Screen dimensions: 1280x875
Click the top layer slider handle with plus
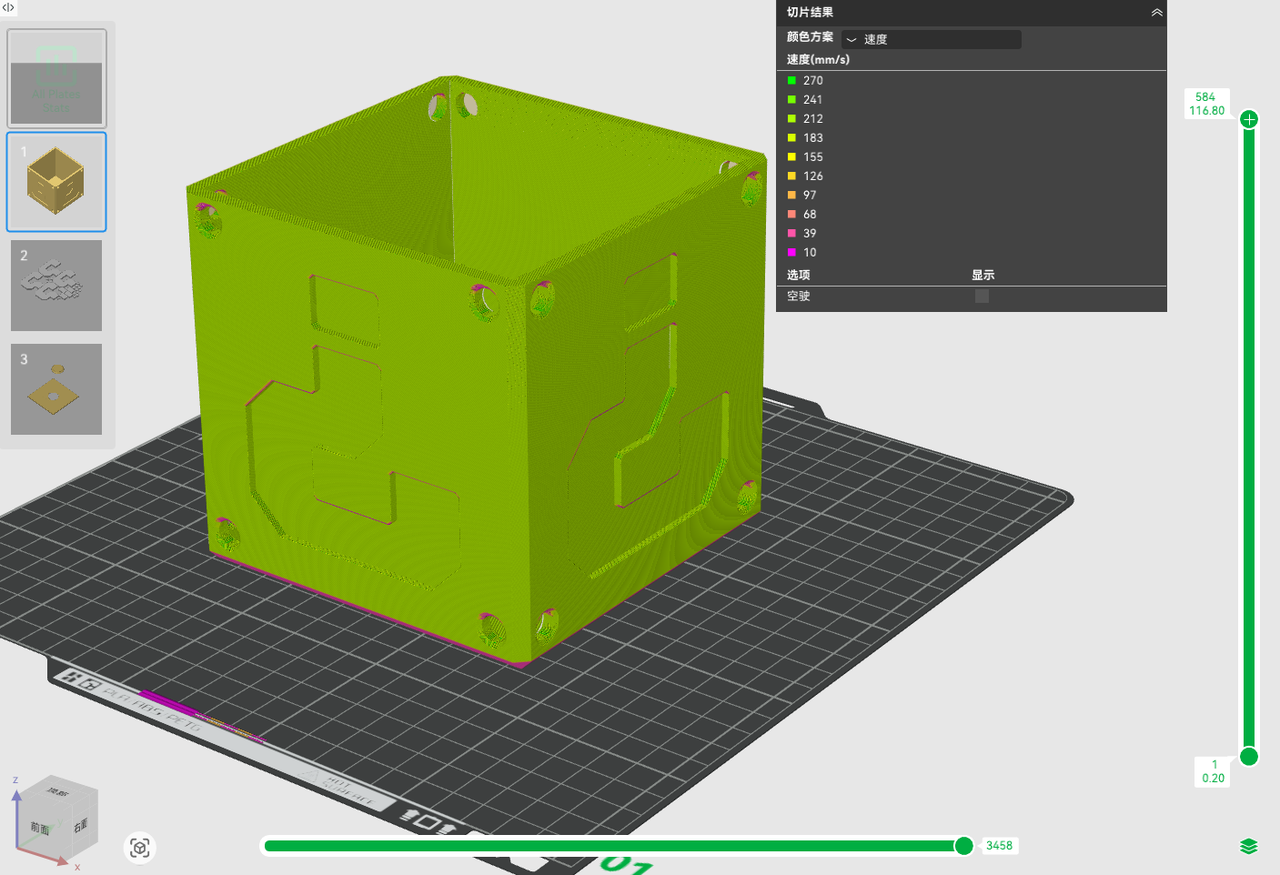coord(1248,119)
